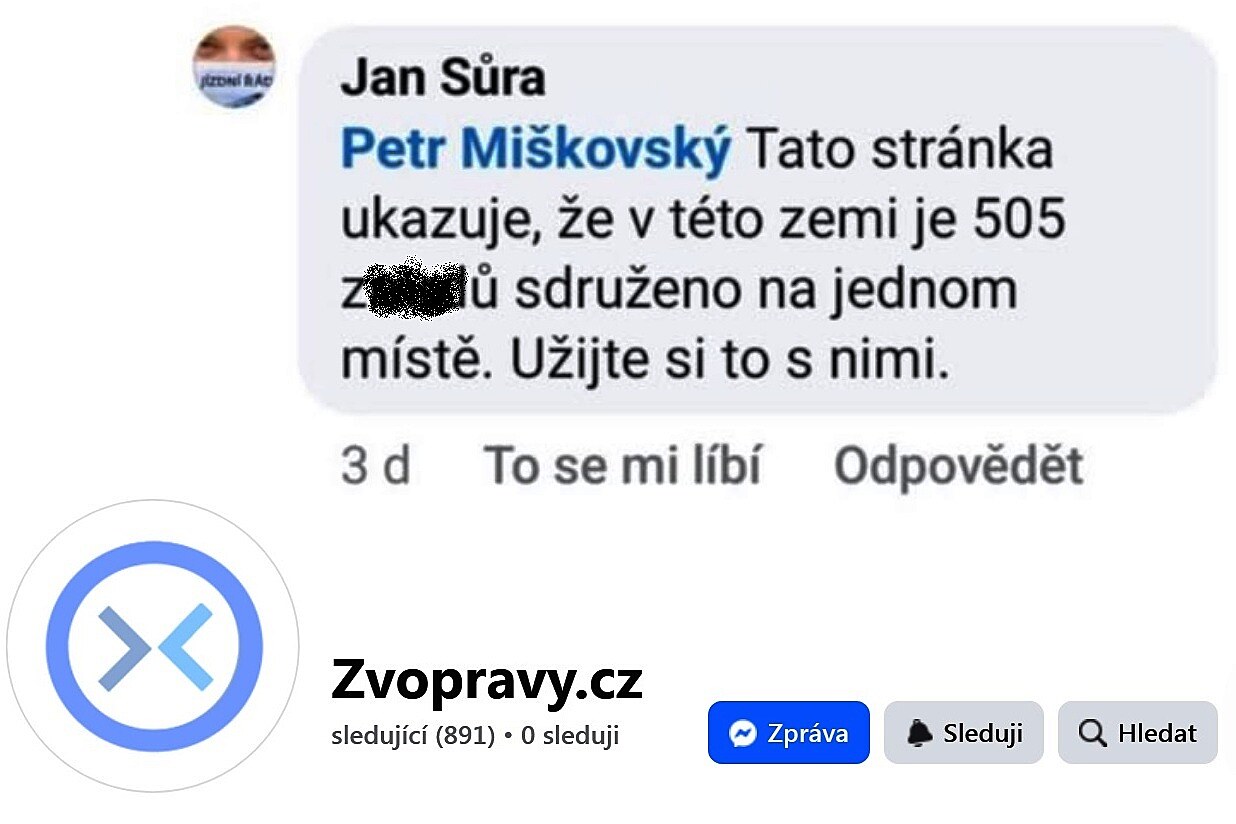
Task: Open the 'sledující (891)' followers list
Action: (413, 736)
